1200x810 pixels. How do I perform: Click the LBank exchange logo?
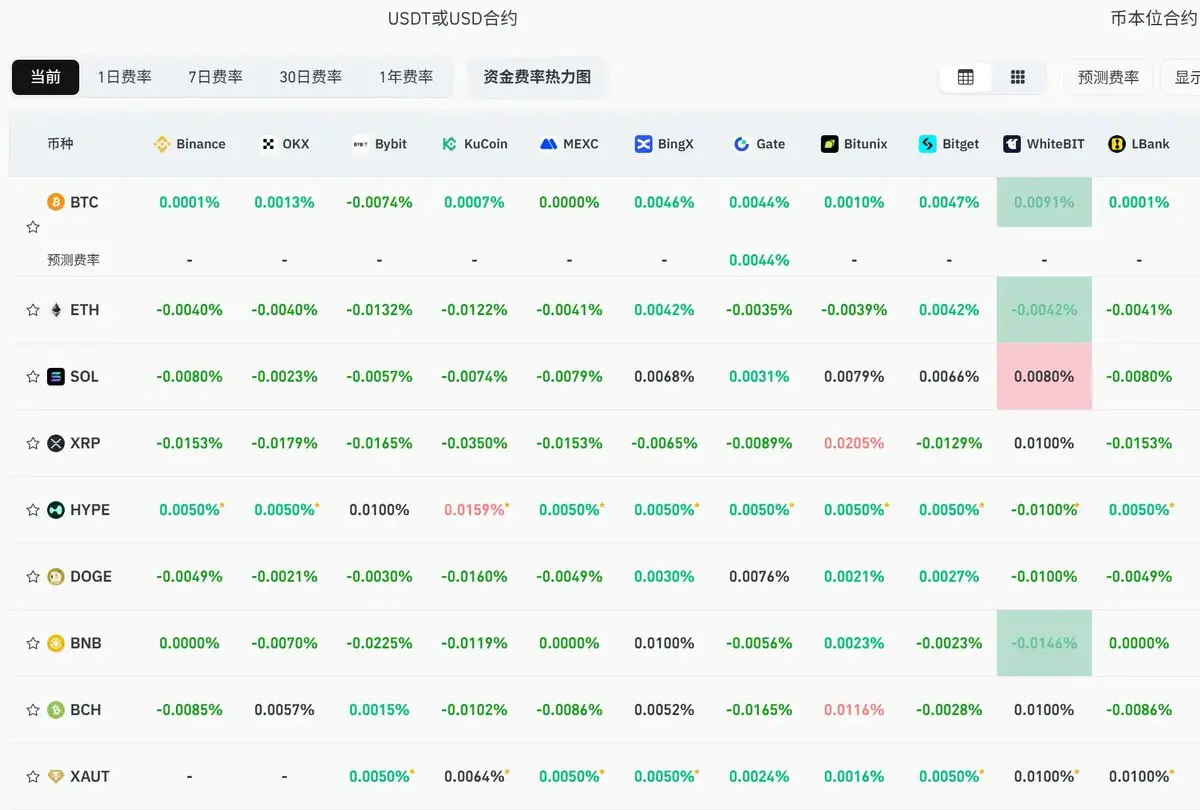[1116, 144]
